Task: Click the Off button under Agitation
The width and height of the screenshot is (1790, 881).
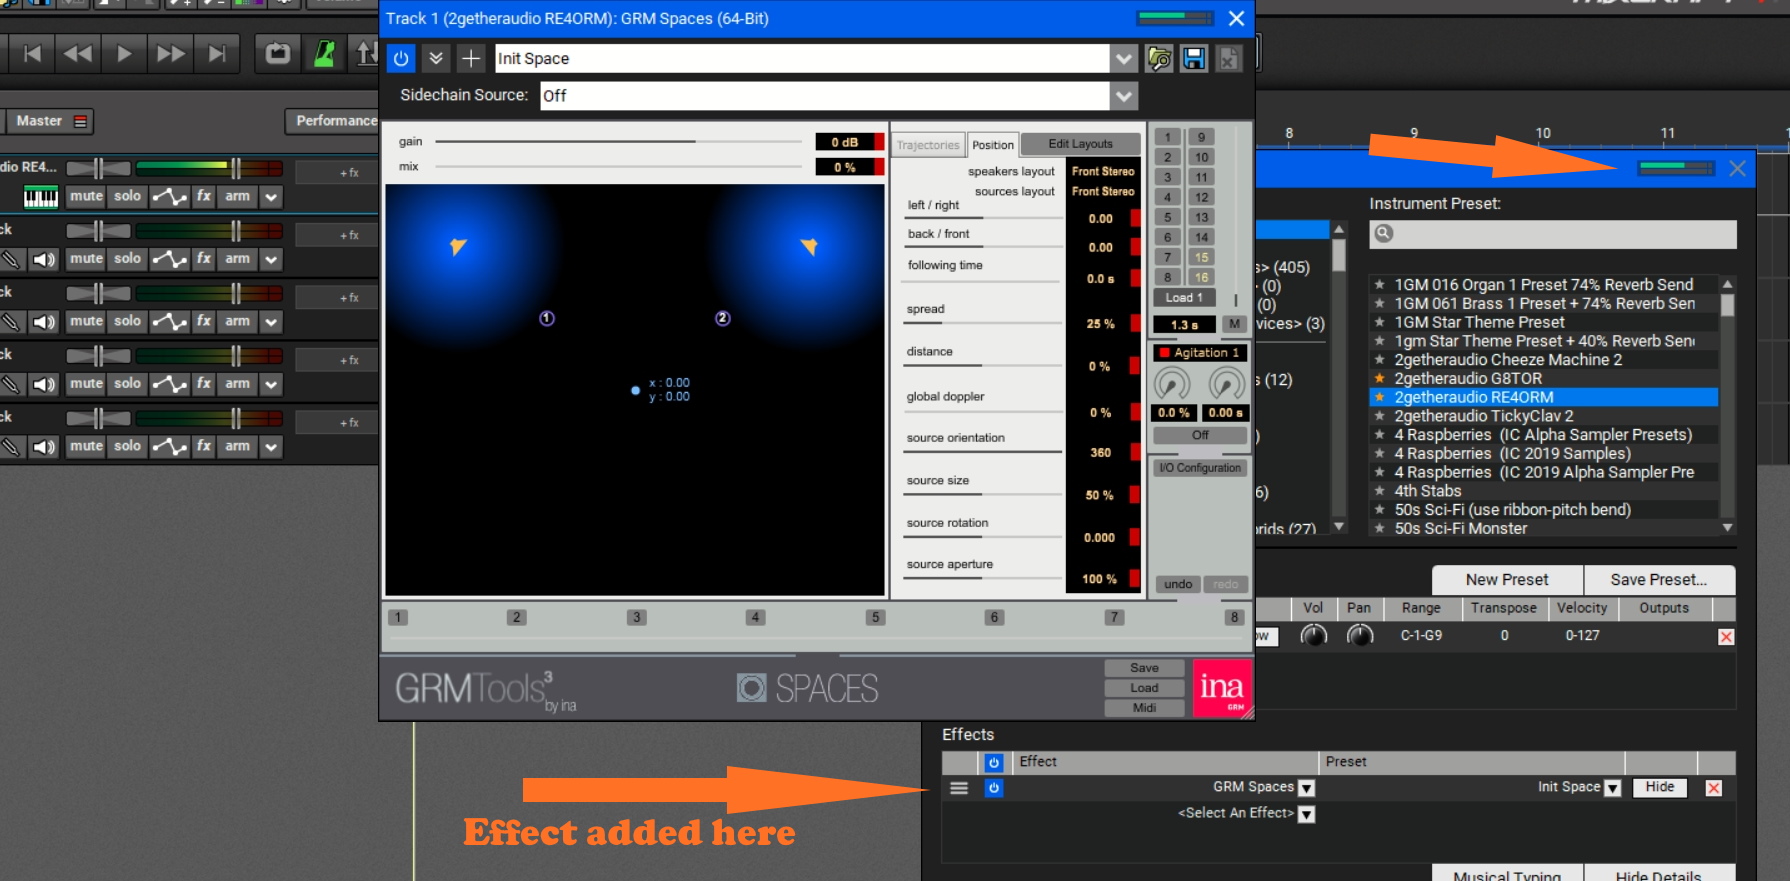Action: point(1200,435)
